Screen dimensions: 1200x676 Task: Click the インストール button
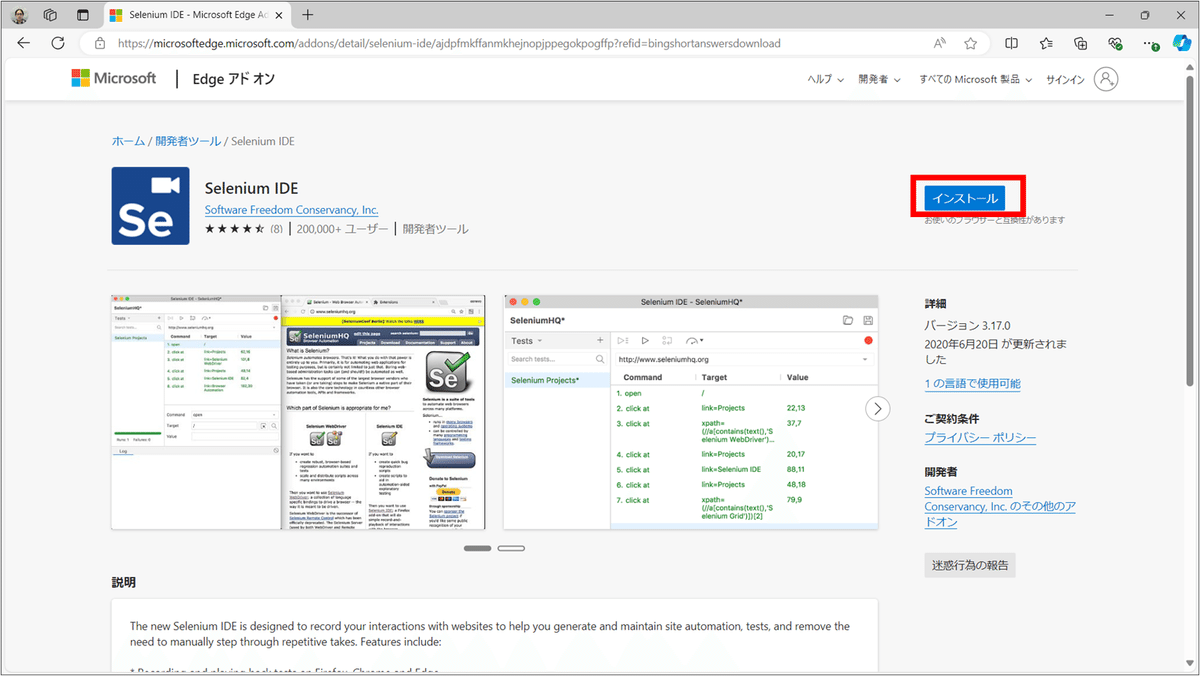[965, 197]
